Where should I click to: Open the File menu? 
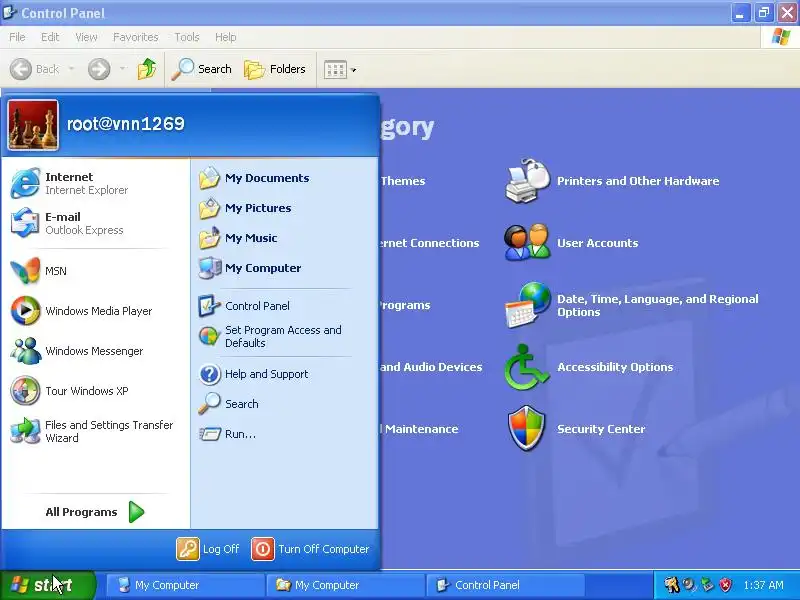point(17,37)
